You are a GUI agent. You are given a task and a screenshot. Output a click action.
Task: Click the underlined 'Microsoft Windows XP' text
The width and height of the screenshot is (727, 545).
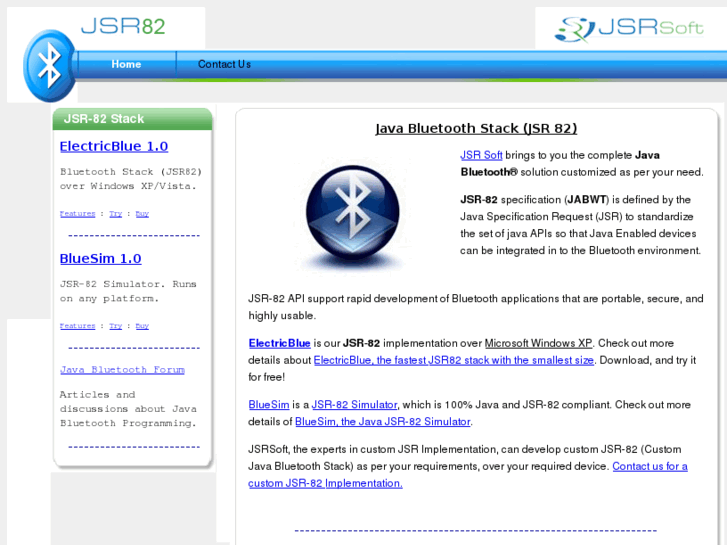click(538, 343)
